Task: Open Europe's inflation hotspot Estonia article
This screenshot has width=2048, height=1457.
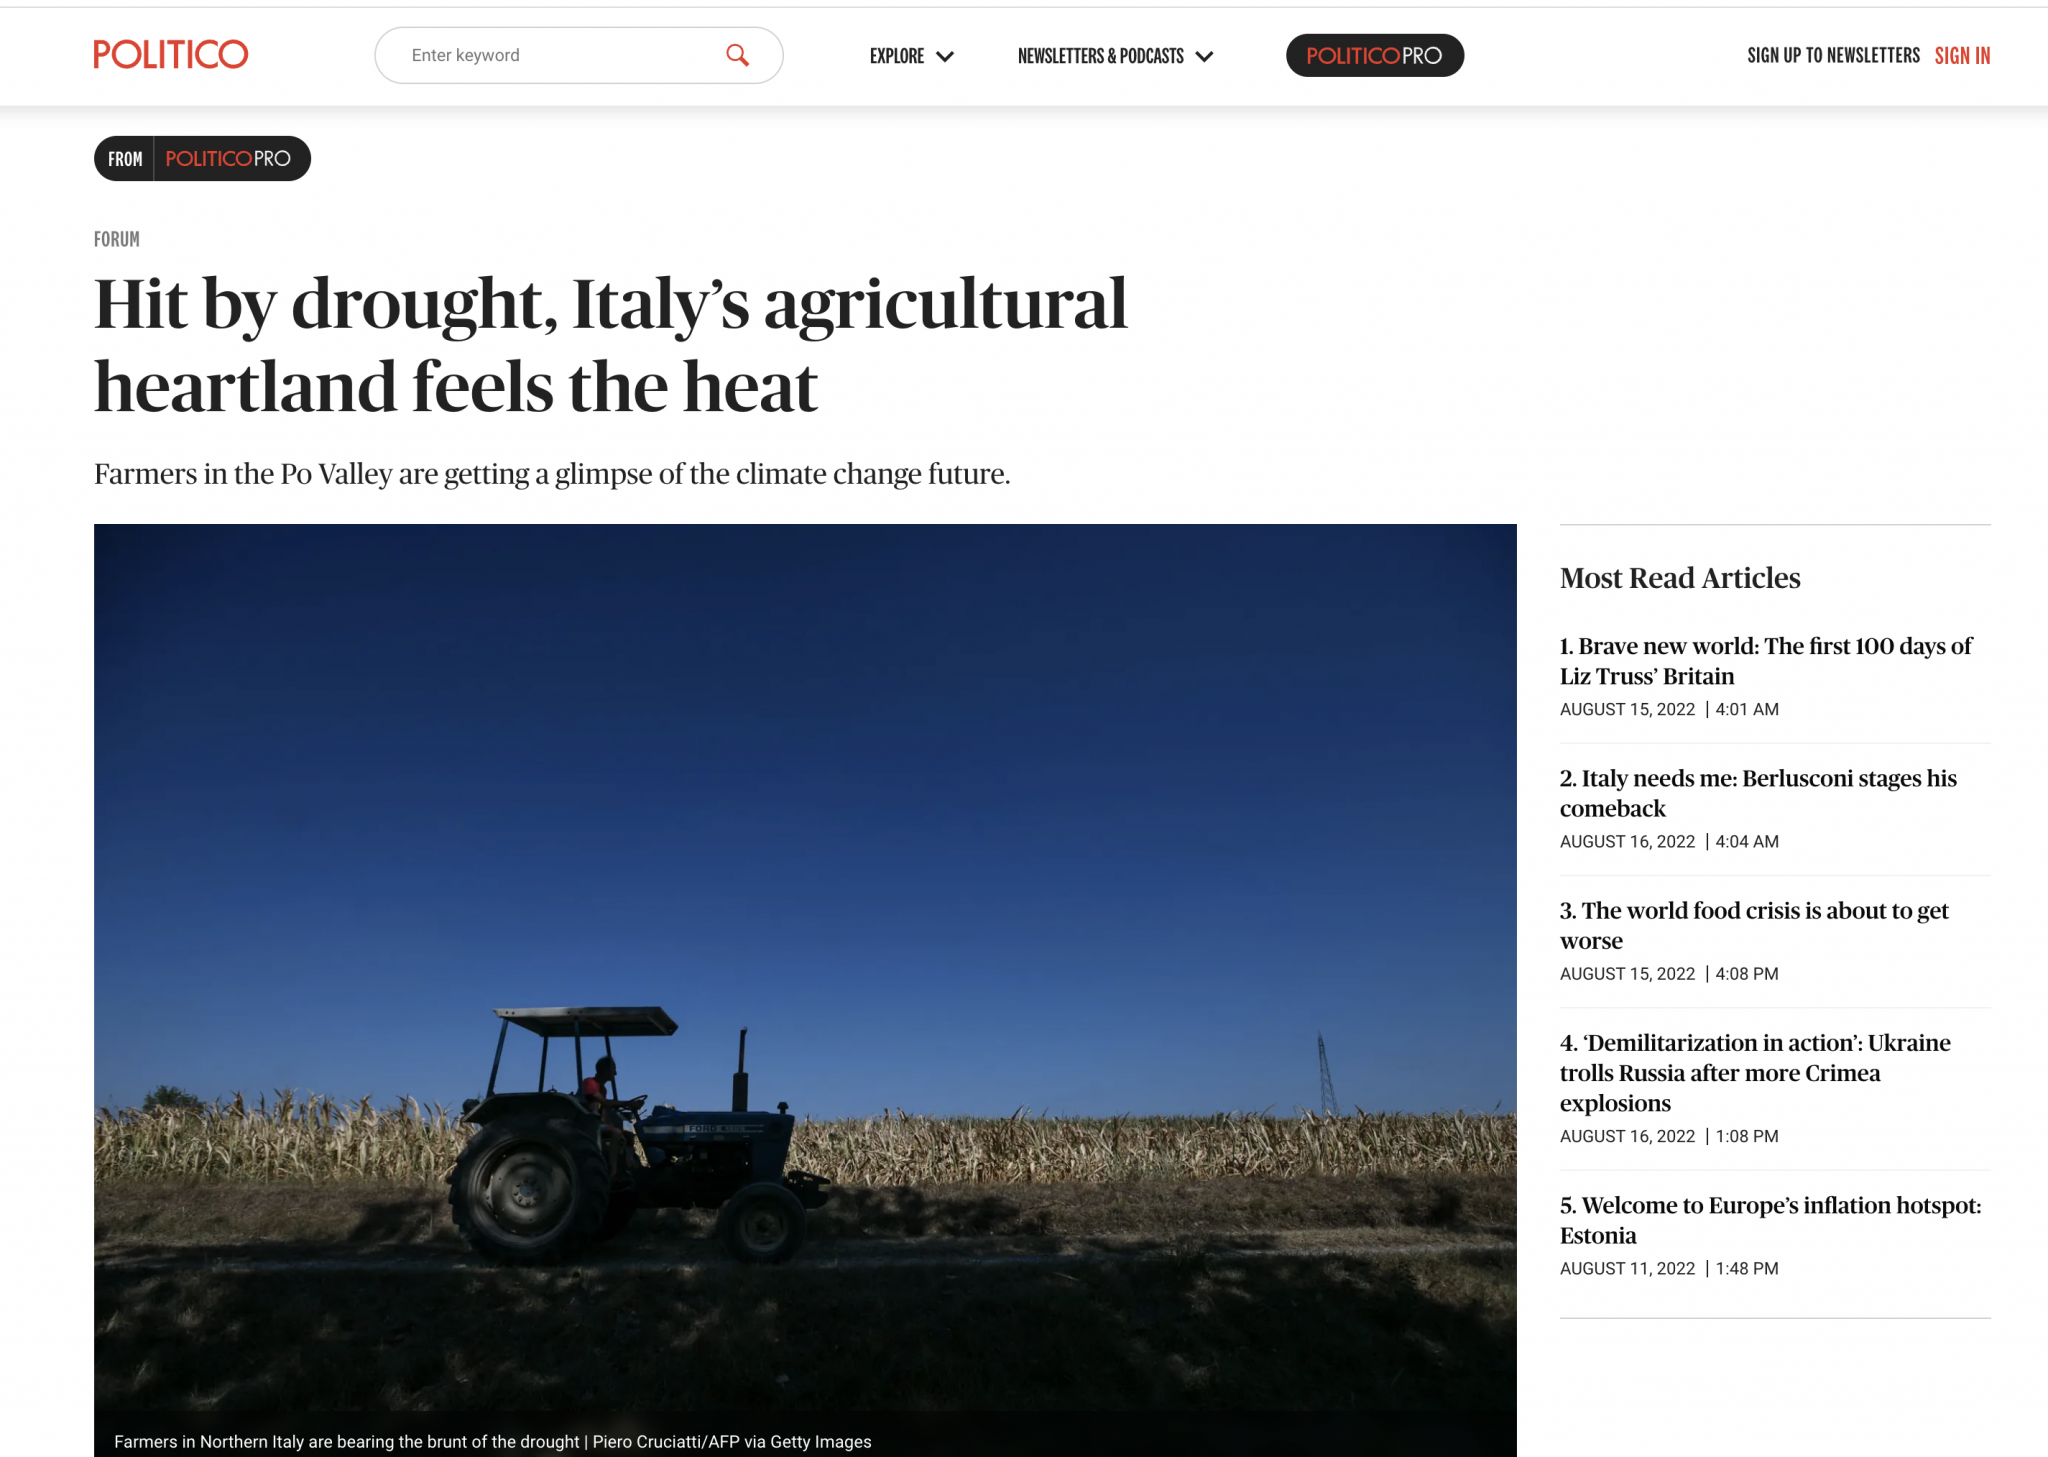Action: [1770, 1220]
